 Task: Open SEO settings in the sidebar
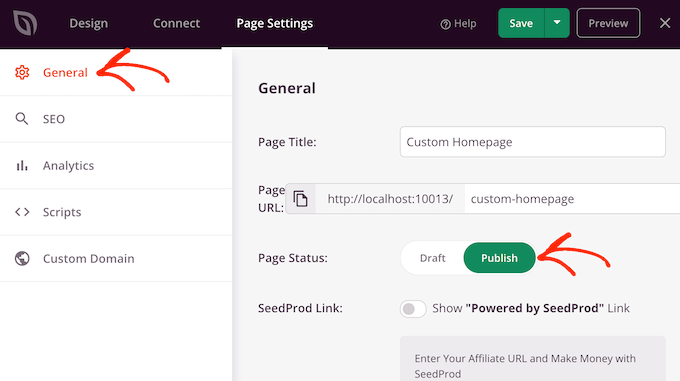click(116, 119)
